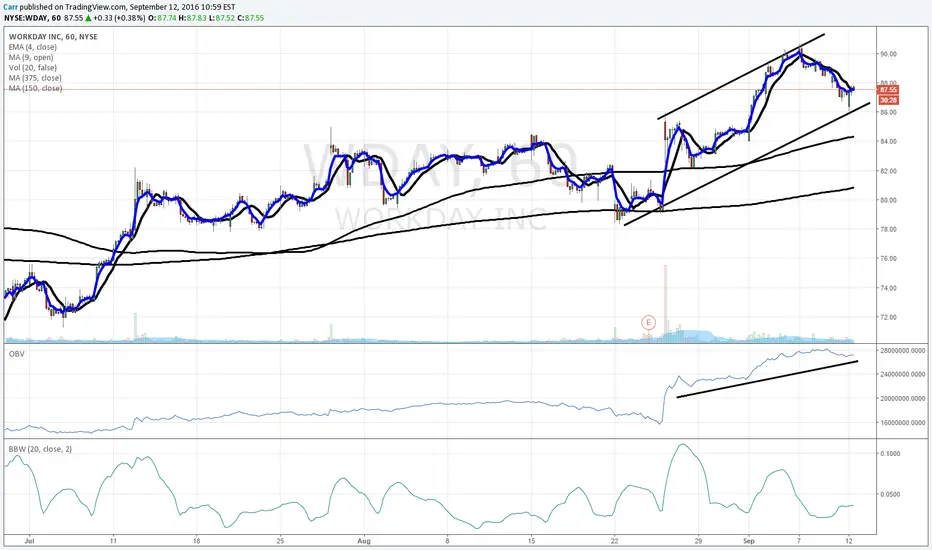This screenshot has width=932, height=550.
Task: Click the +0.33 (+0.38%) change value
Action: (x=119, y=18)
